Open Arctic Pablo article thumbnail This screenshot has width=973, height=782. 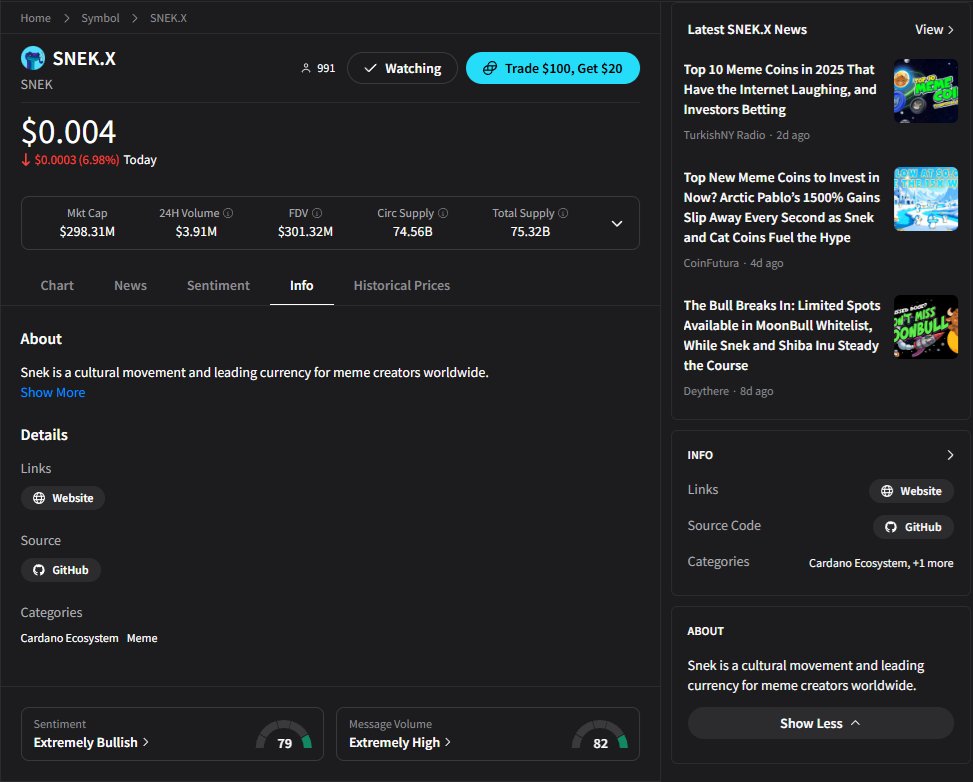point(926,199)
